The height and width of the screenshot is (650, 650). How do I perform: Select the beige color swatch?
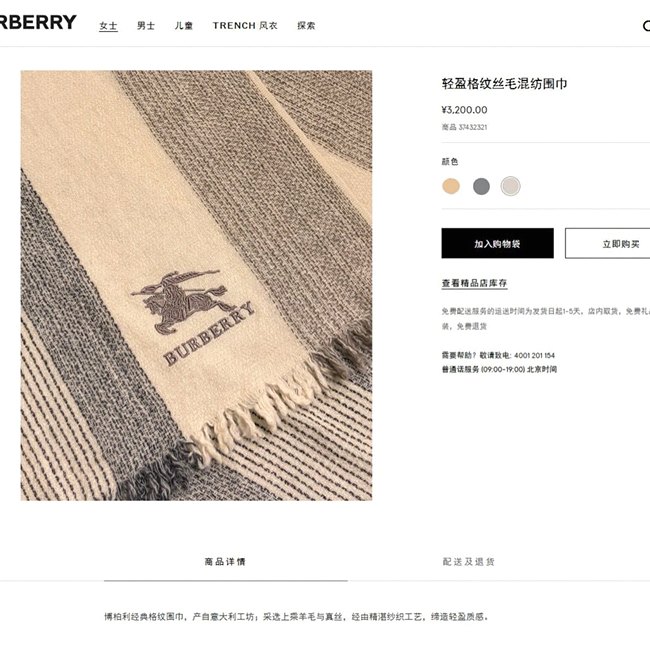pos(451,186)
